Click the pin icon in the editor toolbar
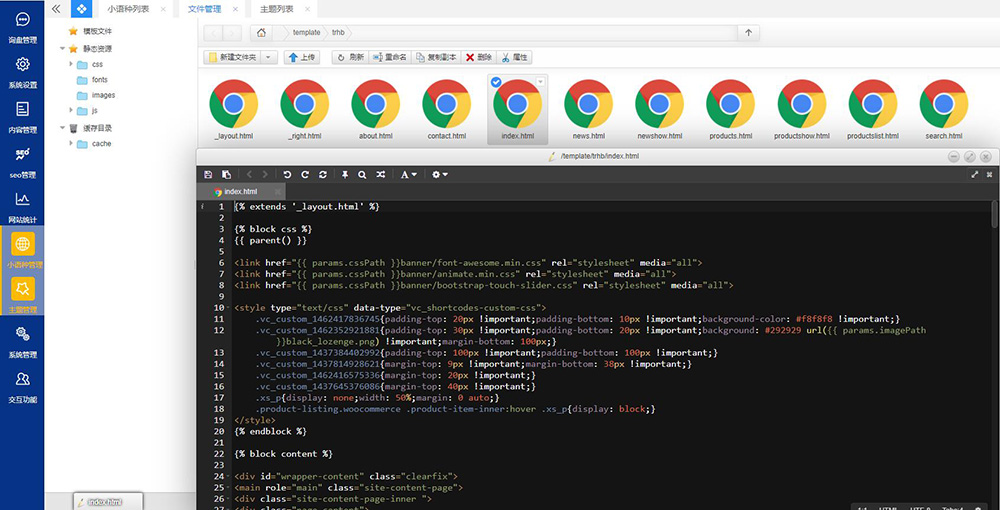 click(x=344, y=174)
